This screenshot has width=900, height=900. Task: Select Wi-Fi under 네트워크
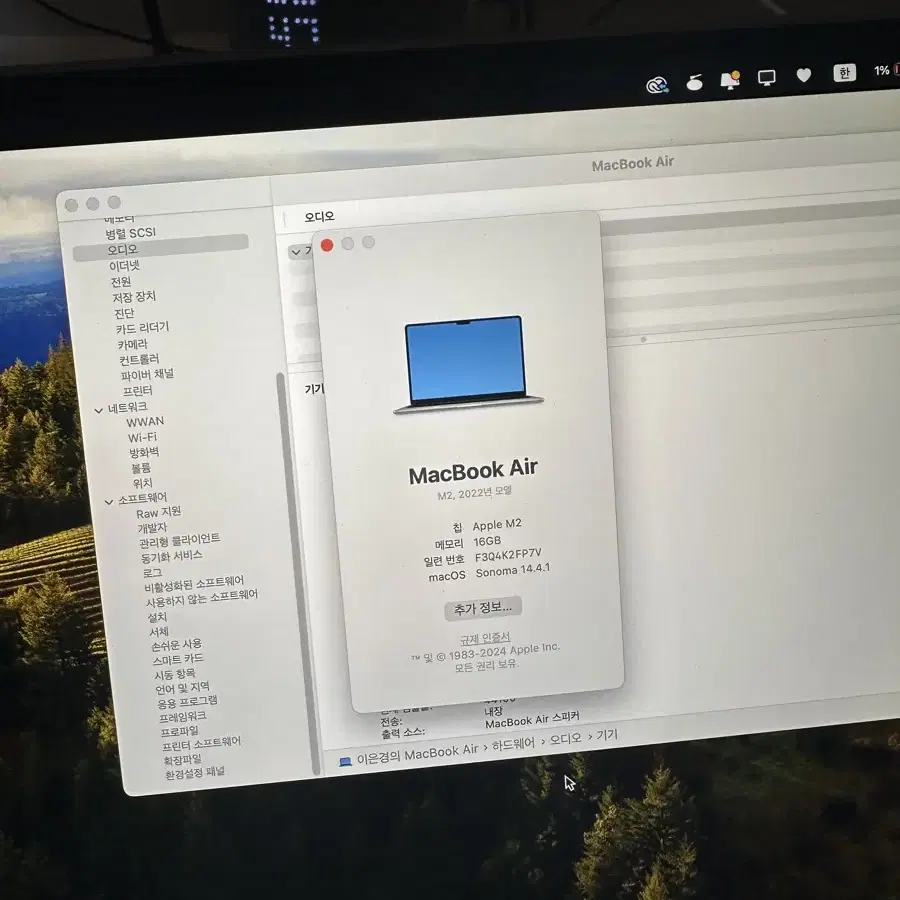coord(142,437)
